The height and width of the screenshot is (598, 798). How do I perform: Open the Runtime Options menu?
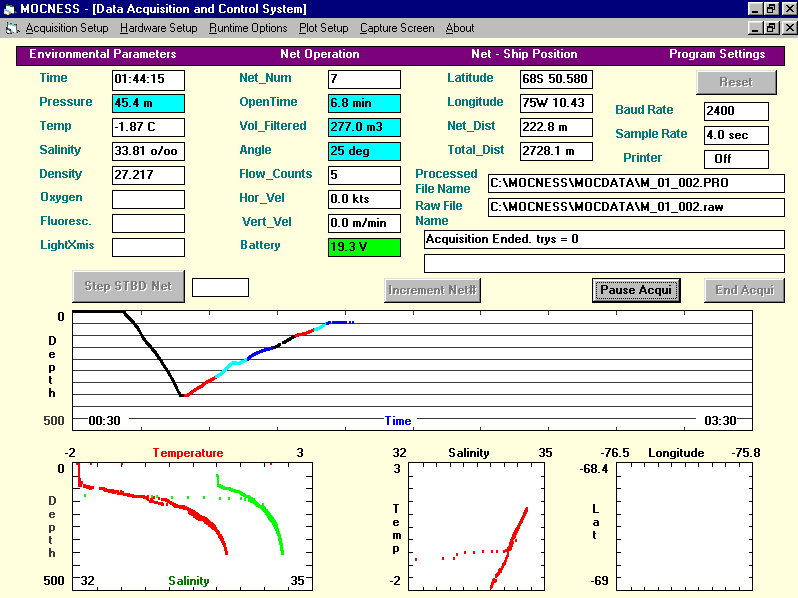[248, 28]
